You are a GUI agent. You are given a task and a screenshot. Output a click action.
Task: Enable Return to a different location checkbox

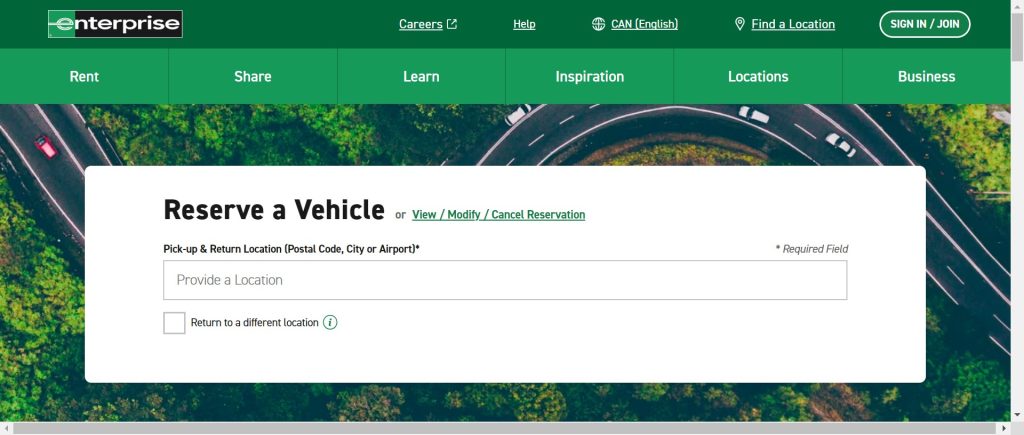click(174, 323)
